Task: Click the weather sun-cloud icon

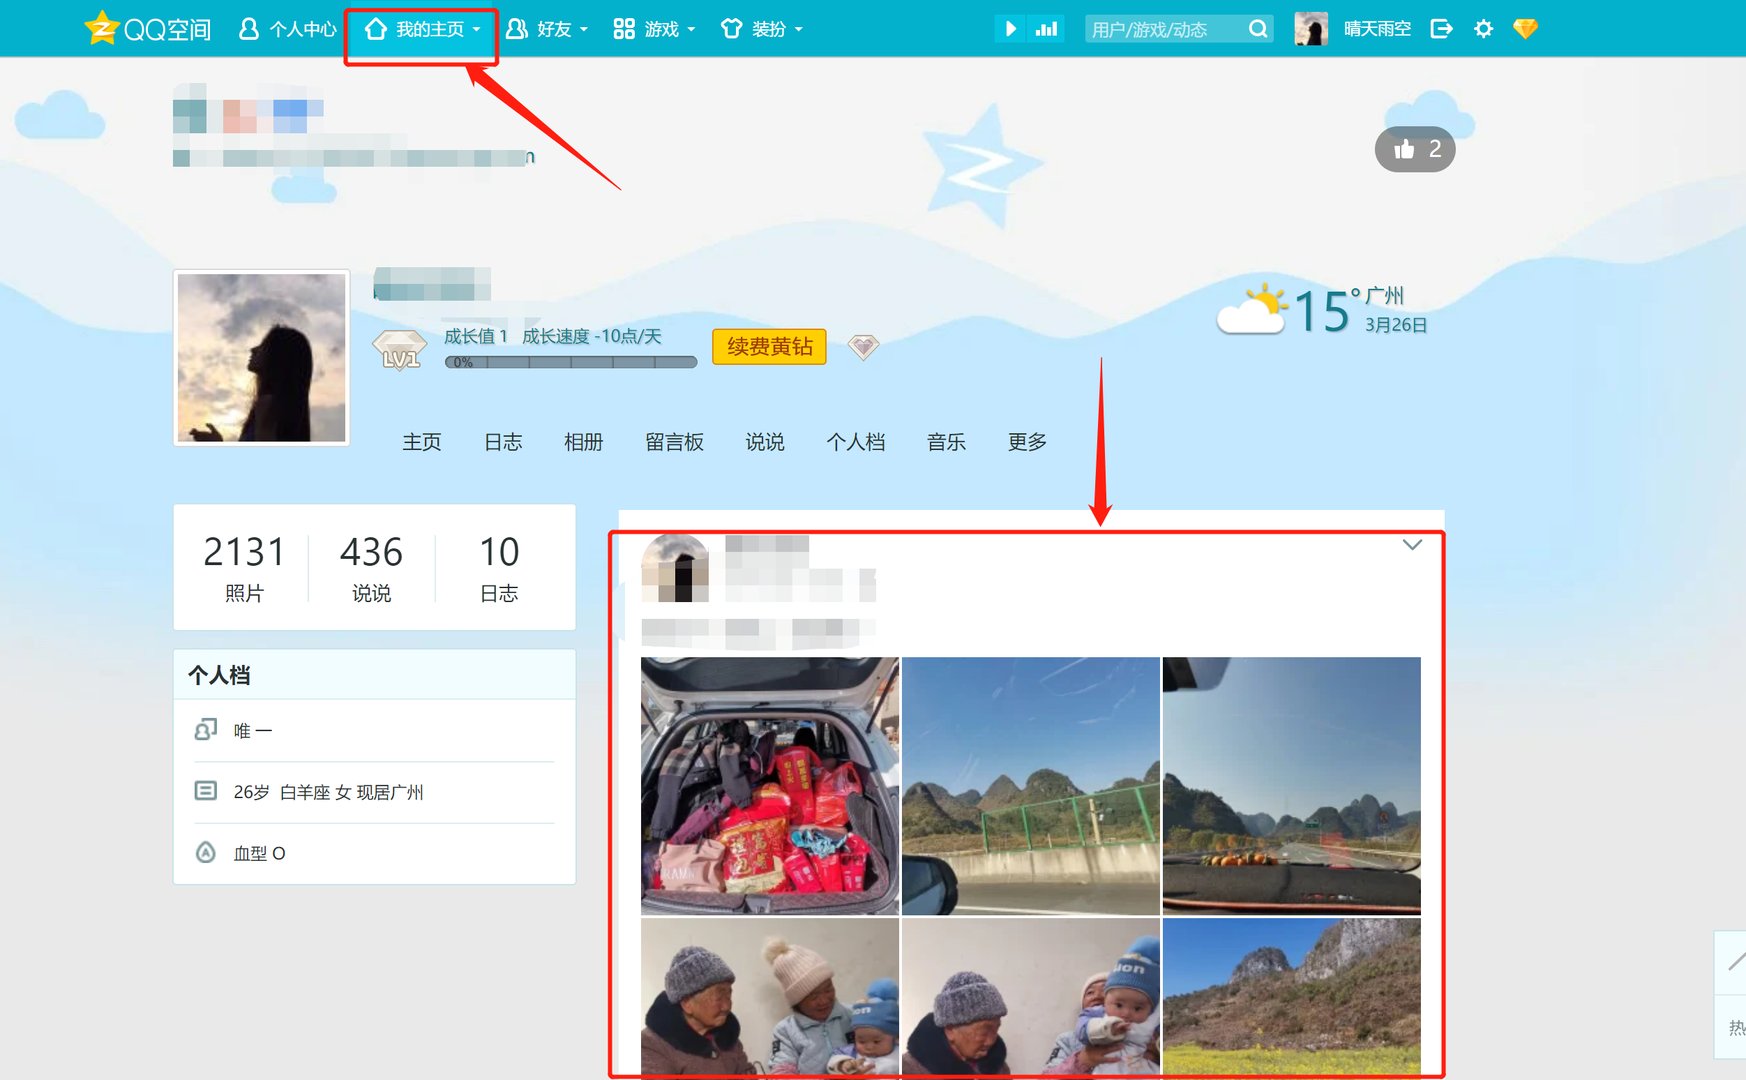Action: click(x=1252, y=309)
